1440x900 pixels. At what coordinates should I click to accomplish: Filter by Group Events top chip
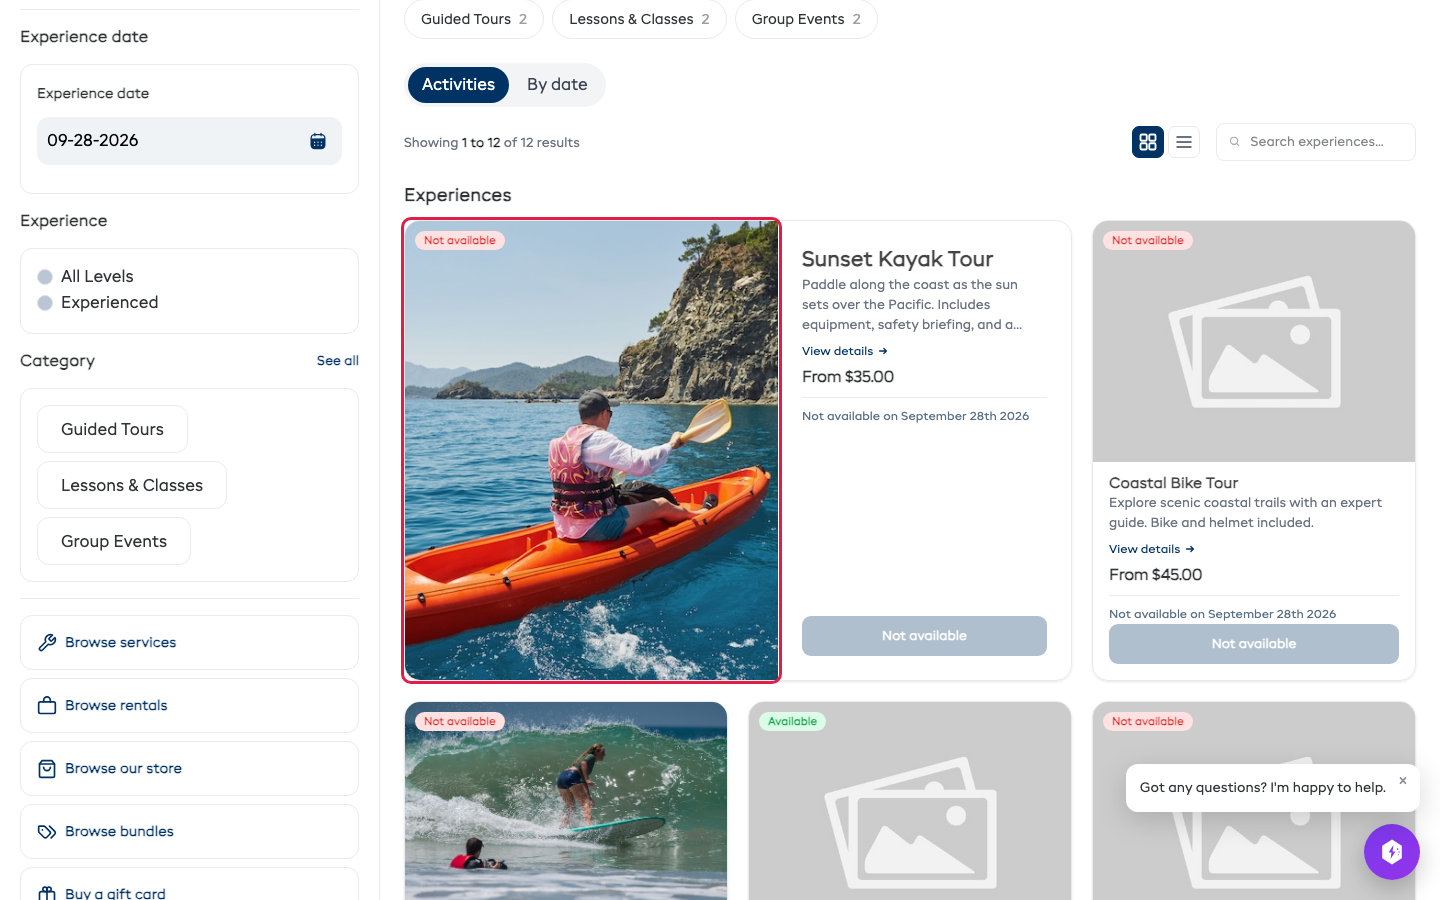click(x=806, y=19)
